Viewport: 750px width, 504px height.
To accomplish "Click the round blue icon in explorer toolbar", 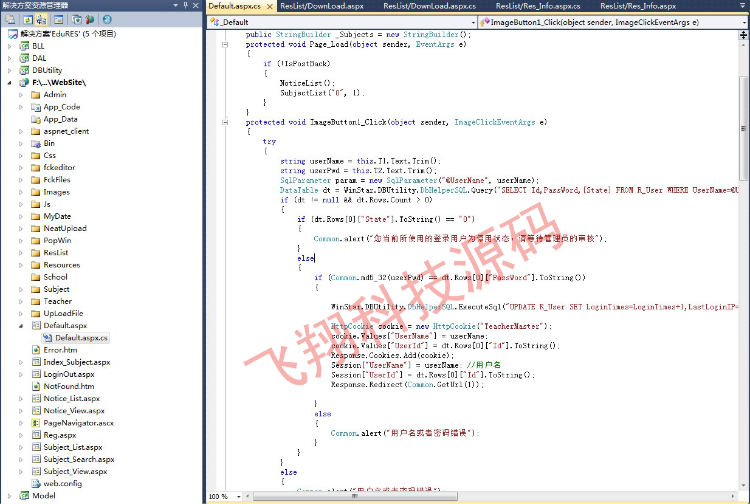I will [x=107, y=20].
